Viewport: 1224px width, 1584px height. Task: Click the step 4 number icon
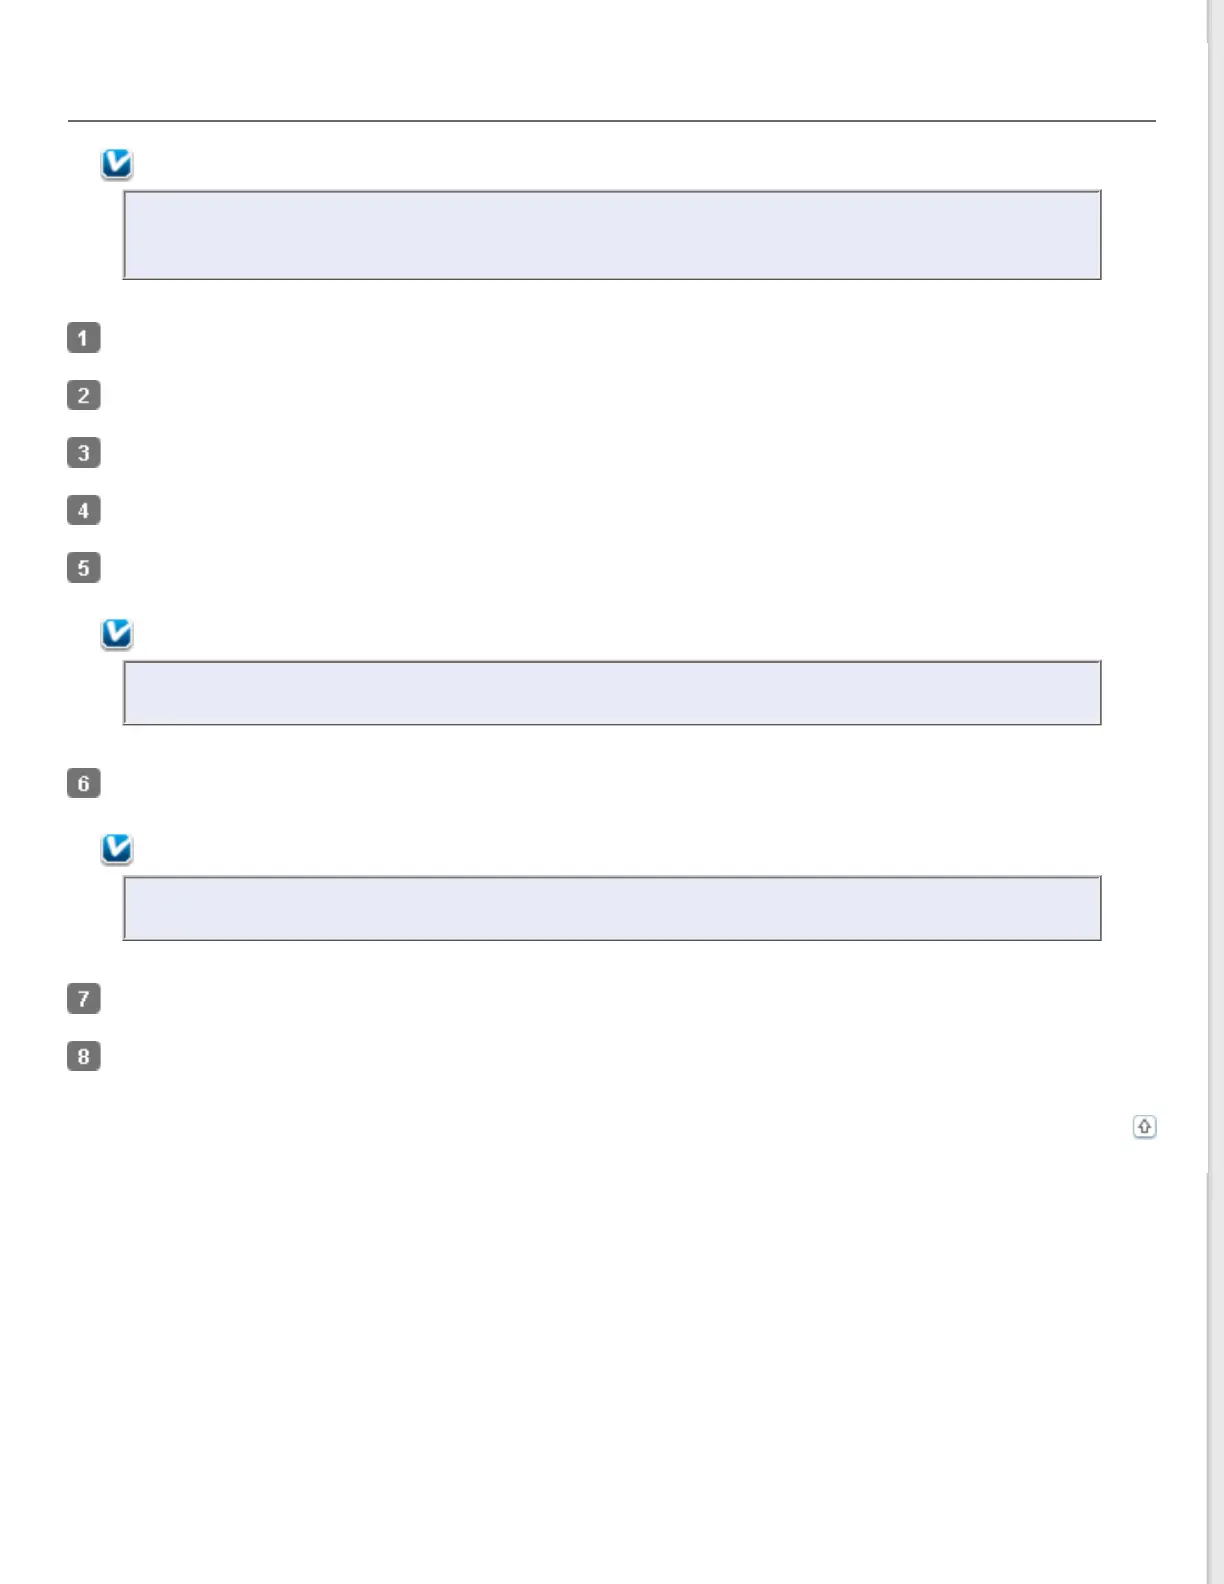84,510
